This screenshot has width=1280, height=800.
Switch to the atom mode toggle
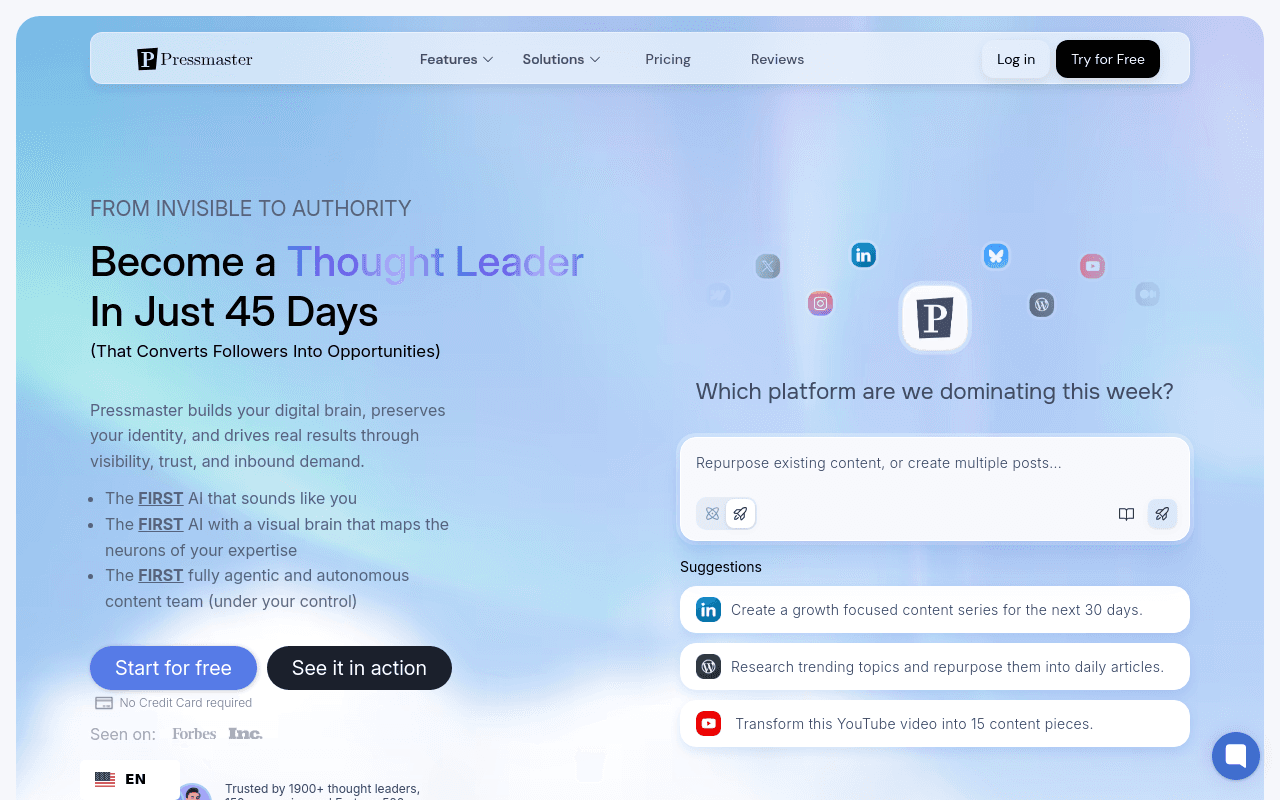(712, 514)
